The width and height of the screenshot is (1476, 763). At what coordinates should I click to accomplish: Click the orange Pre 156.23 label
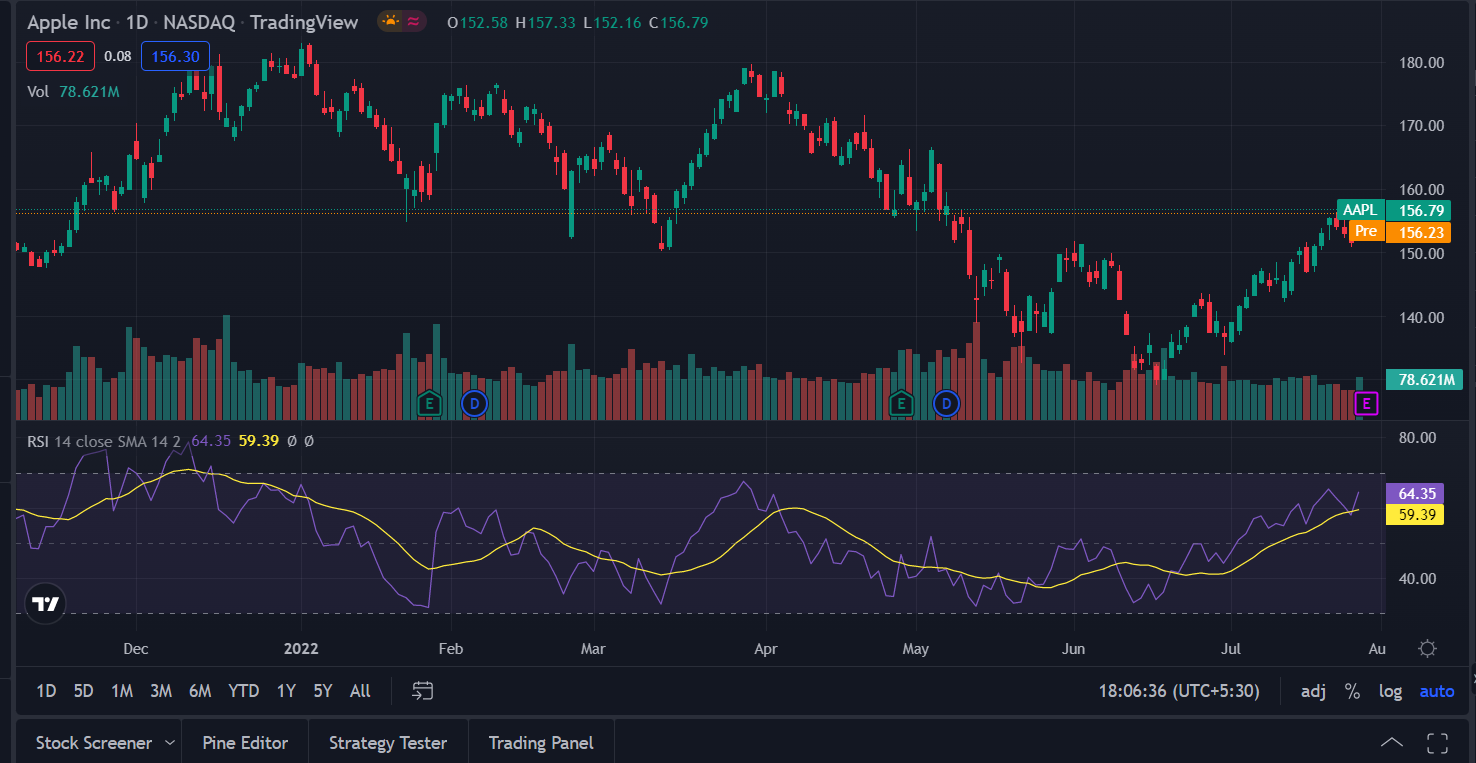pos(1400,232)
